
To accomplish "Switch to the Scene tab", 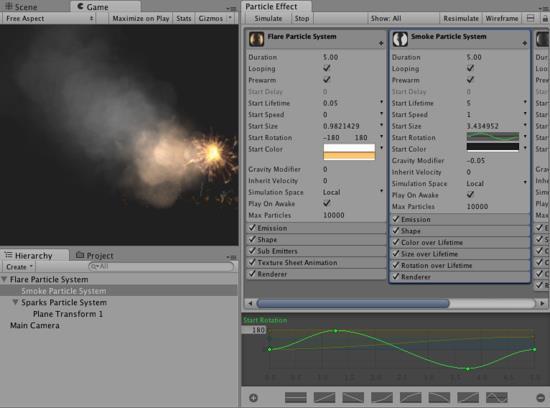I will [21, 7].
